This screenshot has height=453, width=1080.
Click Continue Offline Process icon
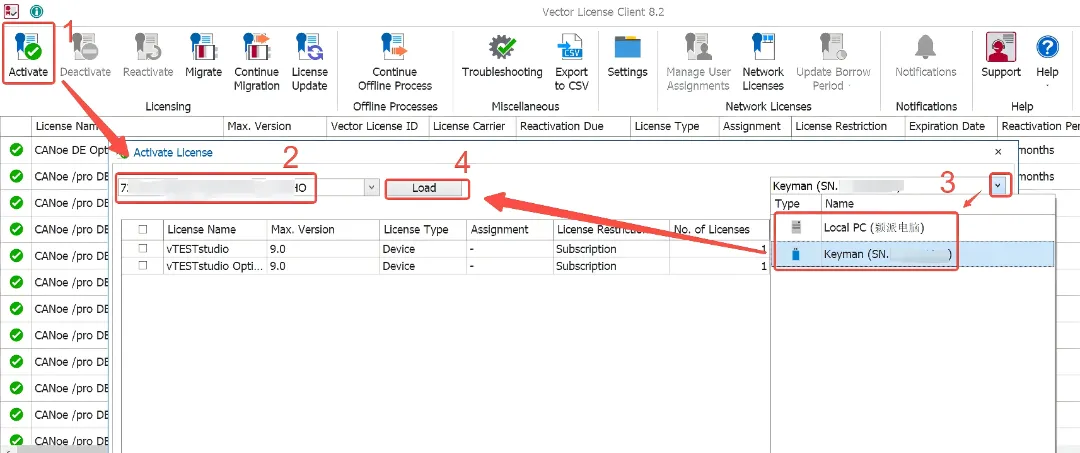[395, 47]
